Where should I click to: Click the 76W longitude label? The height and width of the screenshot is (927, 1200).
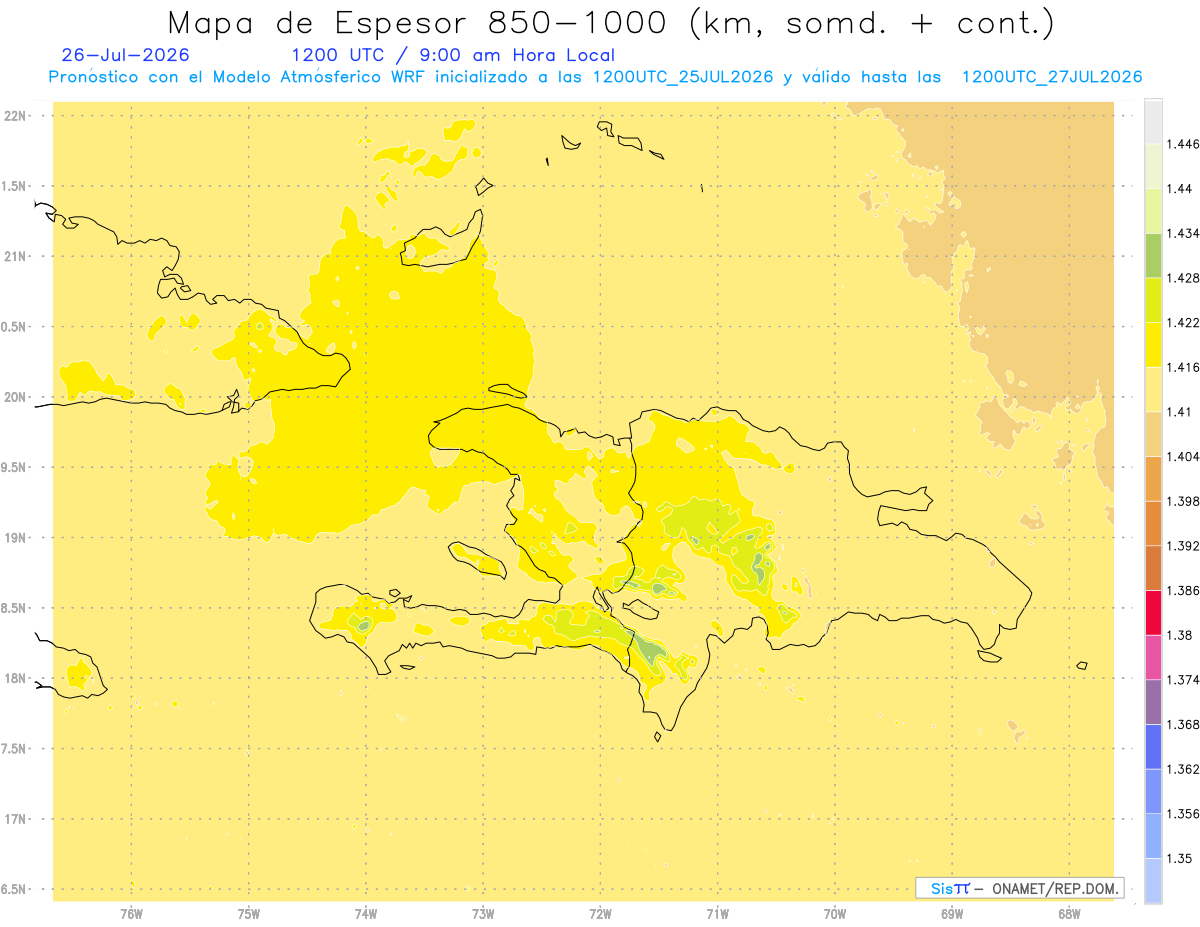130,914
